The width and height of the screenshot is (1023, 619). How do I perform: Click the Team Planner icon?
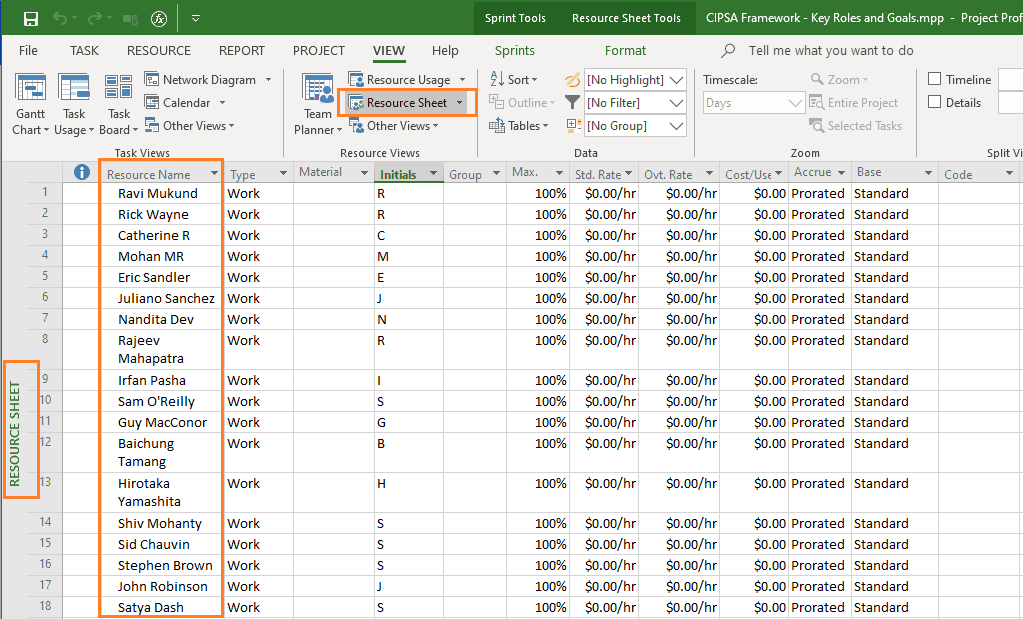point(318,88)
